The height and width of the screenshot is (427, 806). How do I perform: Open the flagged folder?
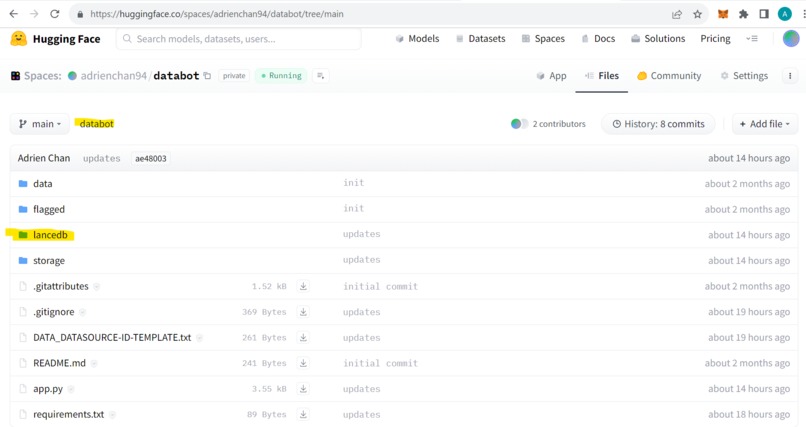[x=49, y=209]
